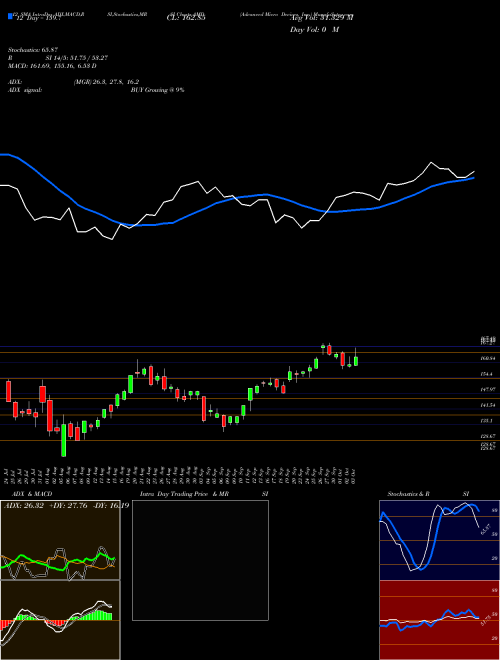Screen dimensions: 500x660
Task: Click the empty intraday price chart box
Action: coord(200,560)
